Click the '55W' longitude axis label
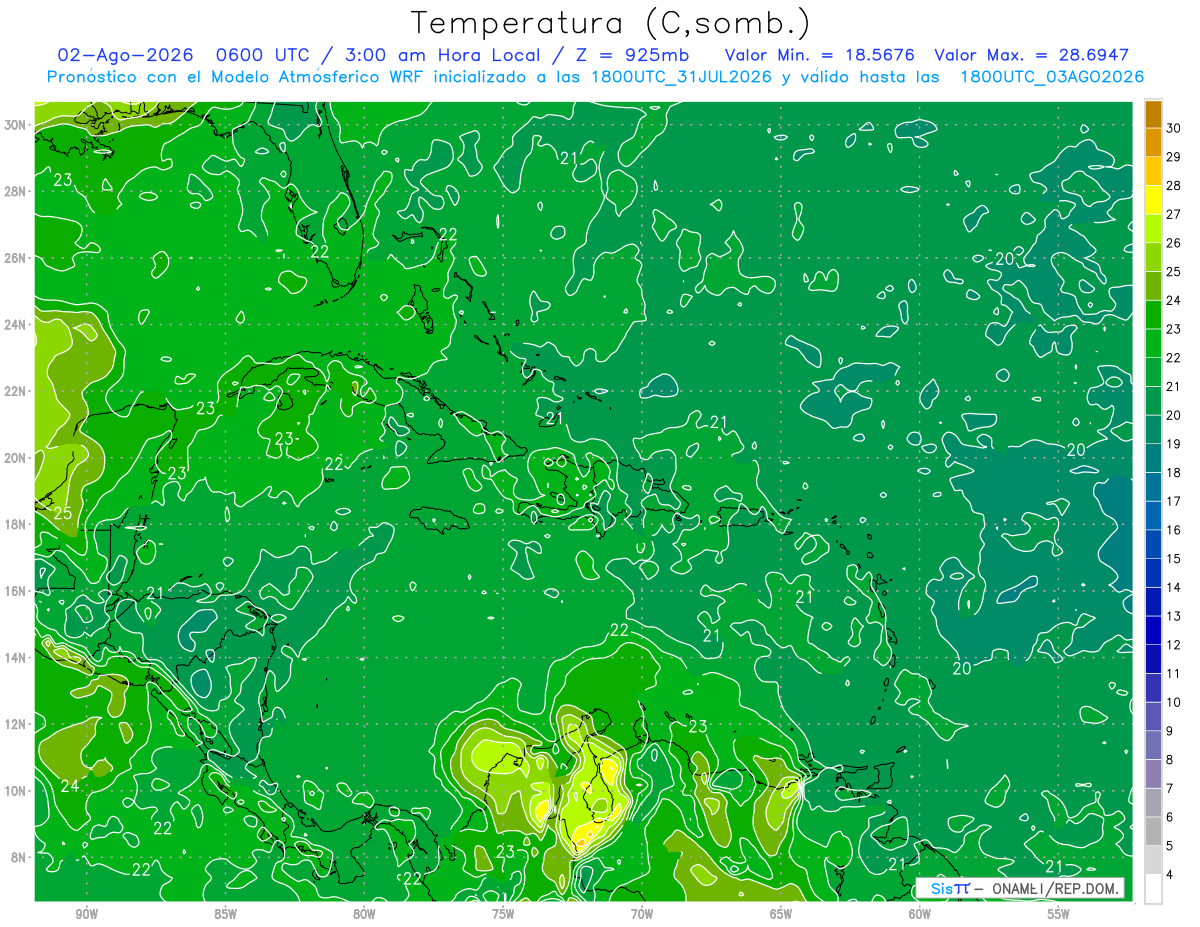 click(x=1059, y=914)
